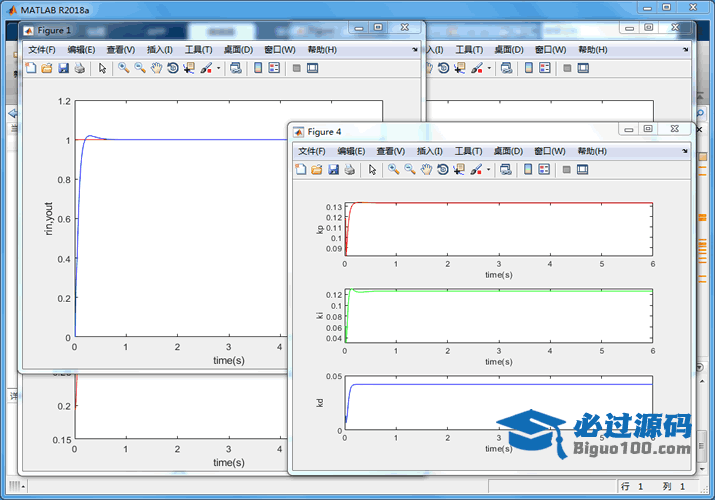Enable Data Cursor tool in Figure 4

[x=459, y=170]
